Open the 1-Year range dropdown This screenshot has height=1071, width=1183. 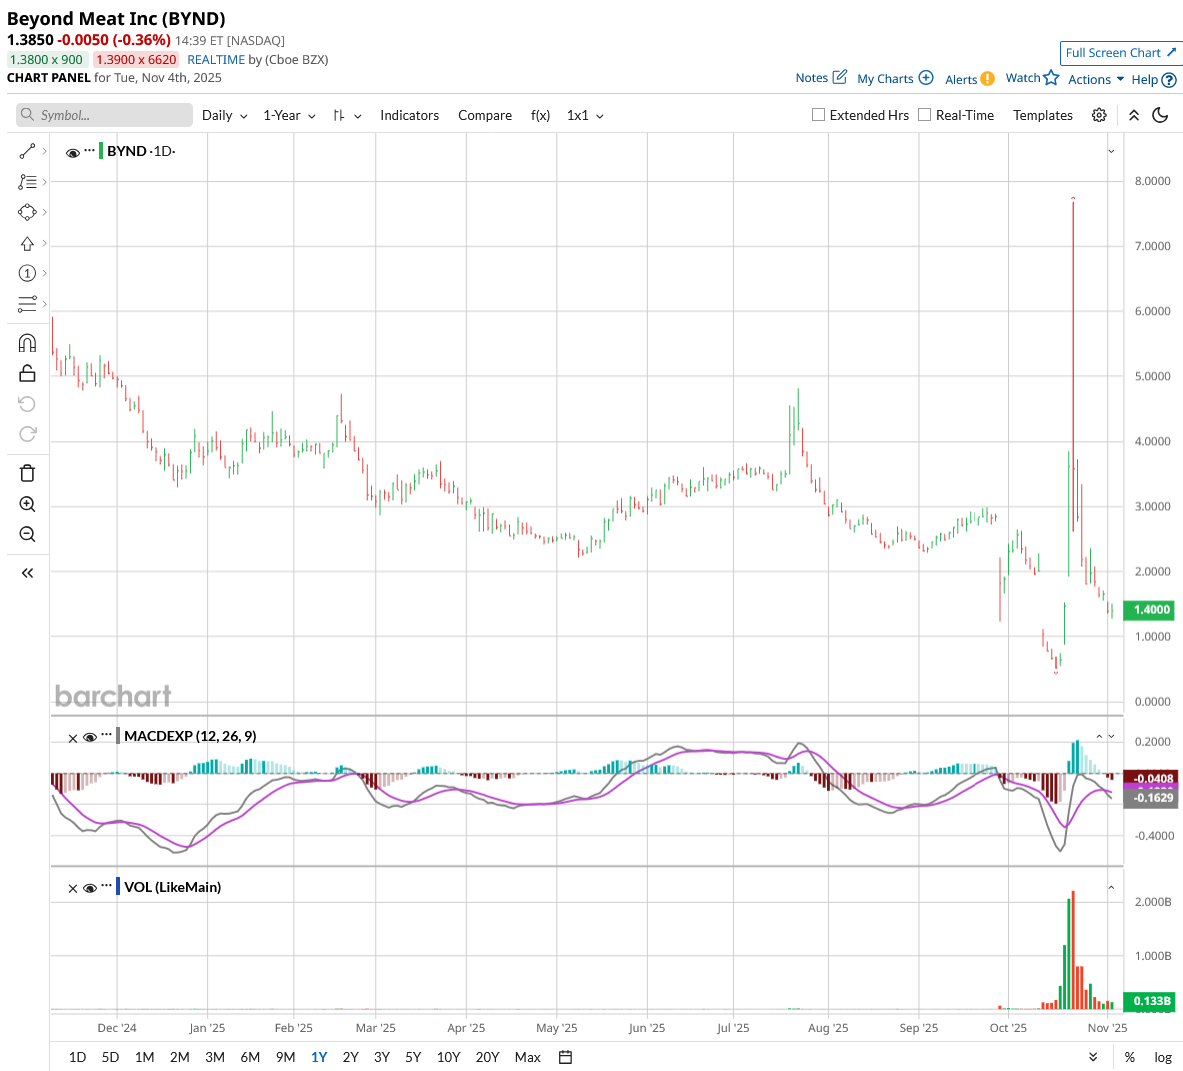[x=289, y=115]
